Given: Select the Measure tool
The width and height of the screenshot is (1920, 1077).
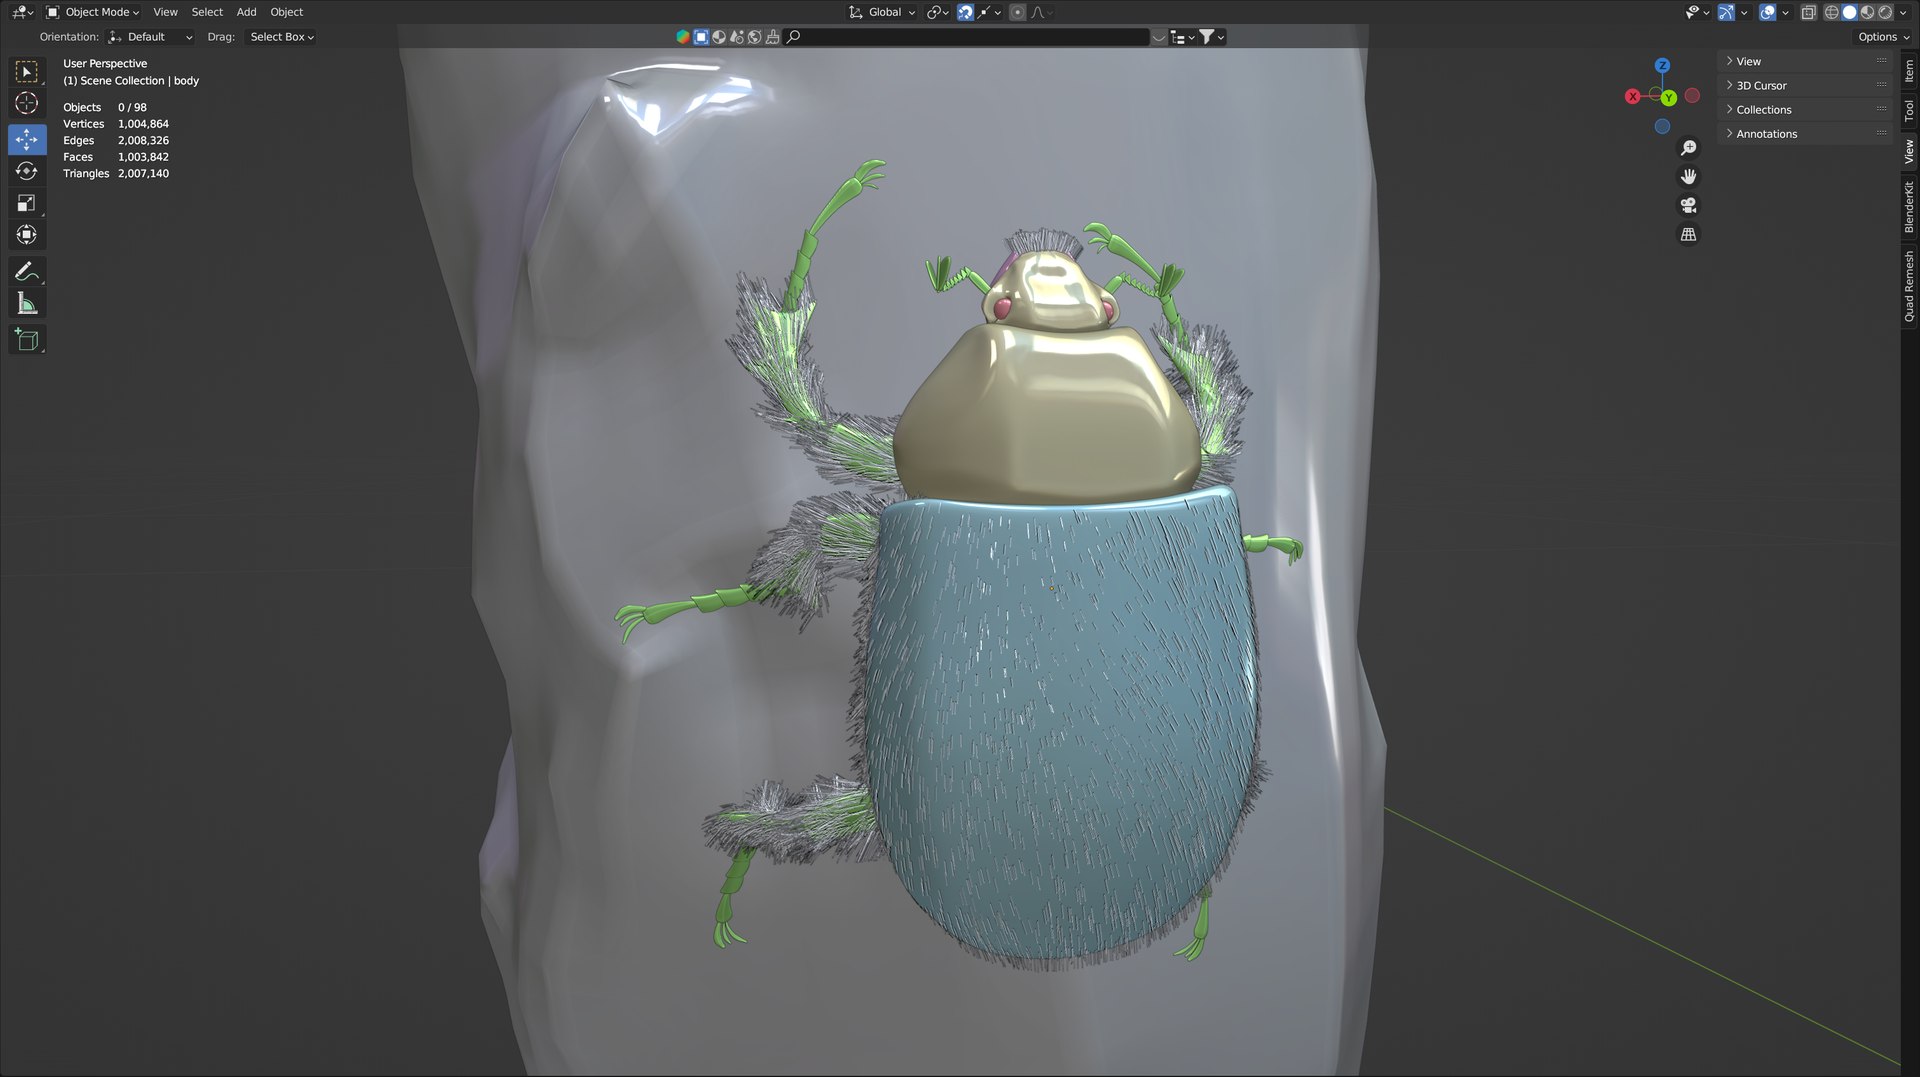Looking at the screenshot, I should tap(27, 303).
